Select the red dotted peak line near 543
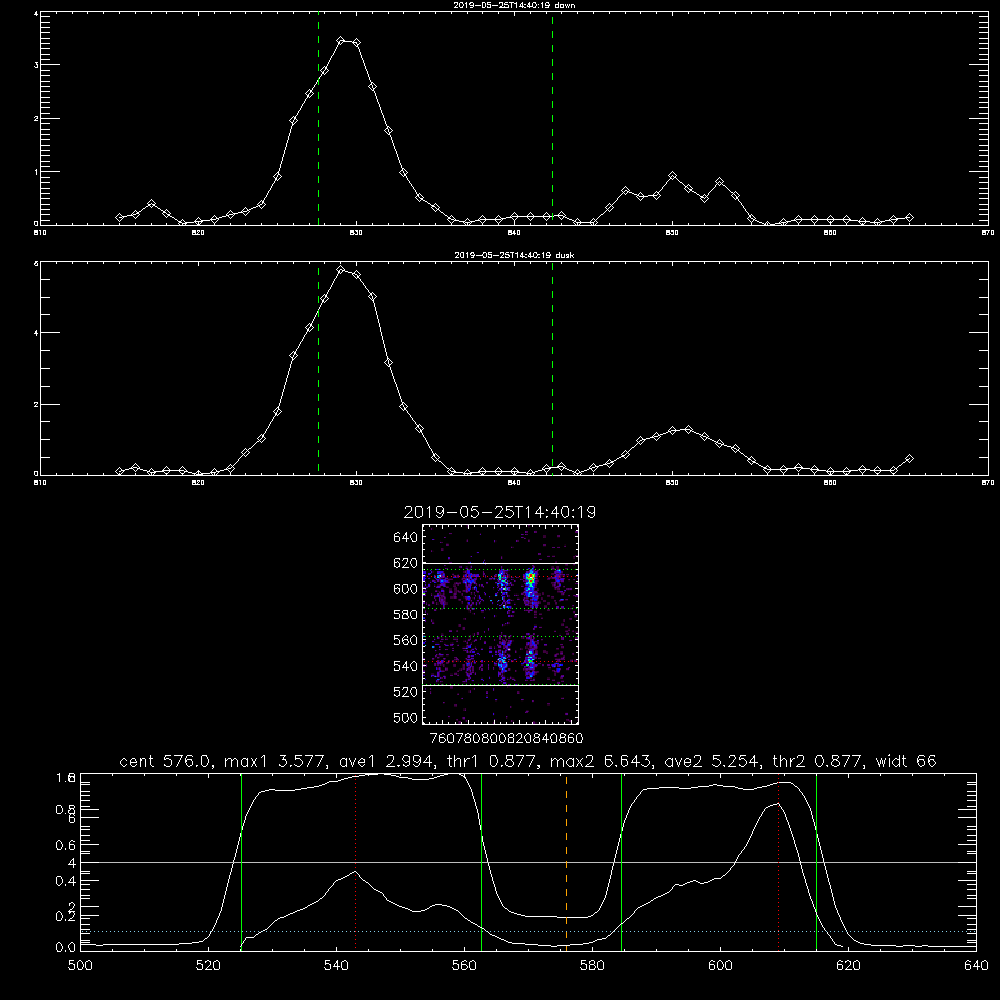 355,862
